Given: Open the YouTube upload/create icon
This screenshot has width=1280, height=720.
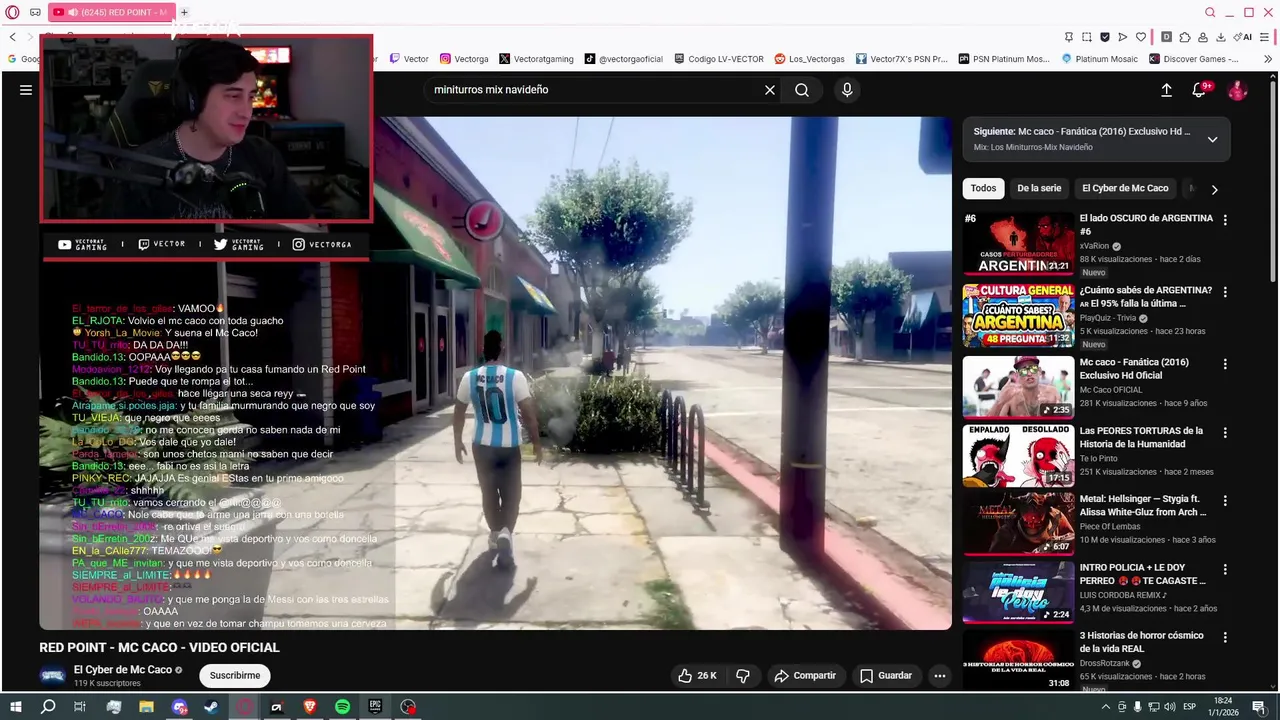Looking at the screenshot, I should point(1166,90).
